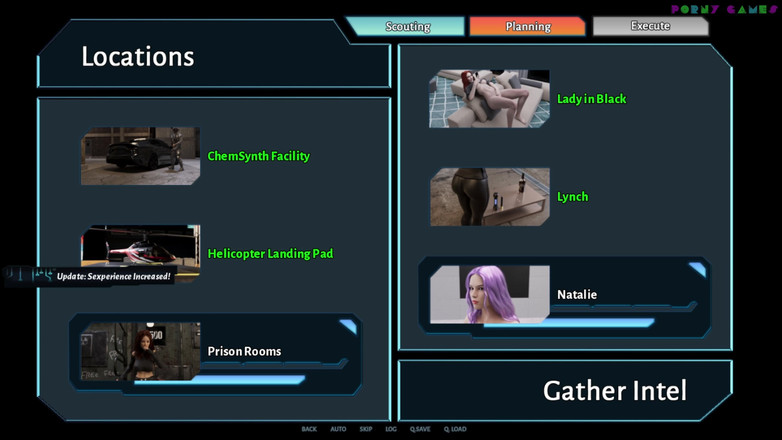This screenshot has width=782, height=440.
Task: Click the Gather Intel button
Action: pyautogui.click(x=614, y=391)
